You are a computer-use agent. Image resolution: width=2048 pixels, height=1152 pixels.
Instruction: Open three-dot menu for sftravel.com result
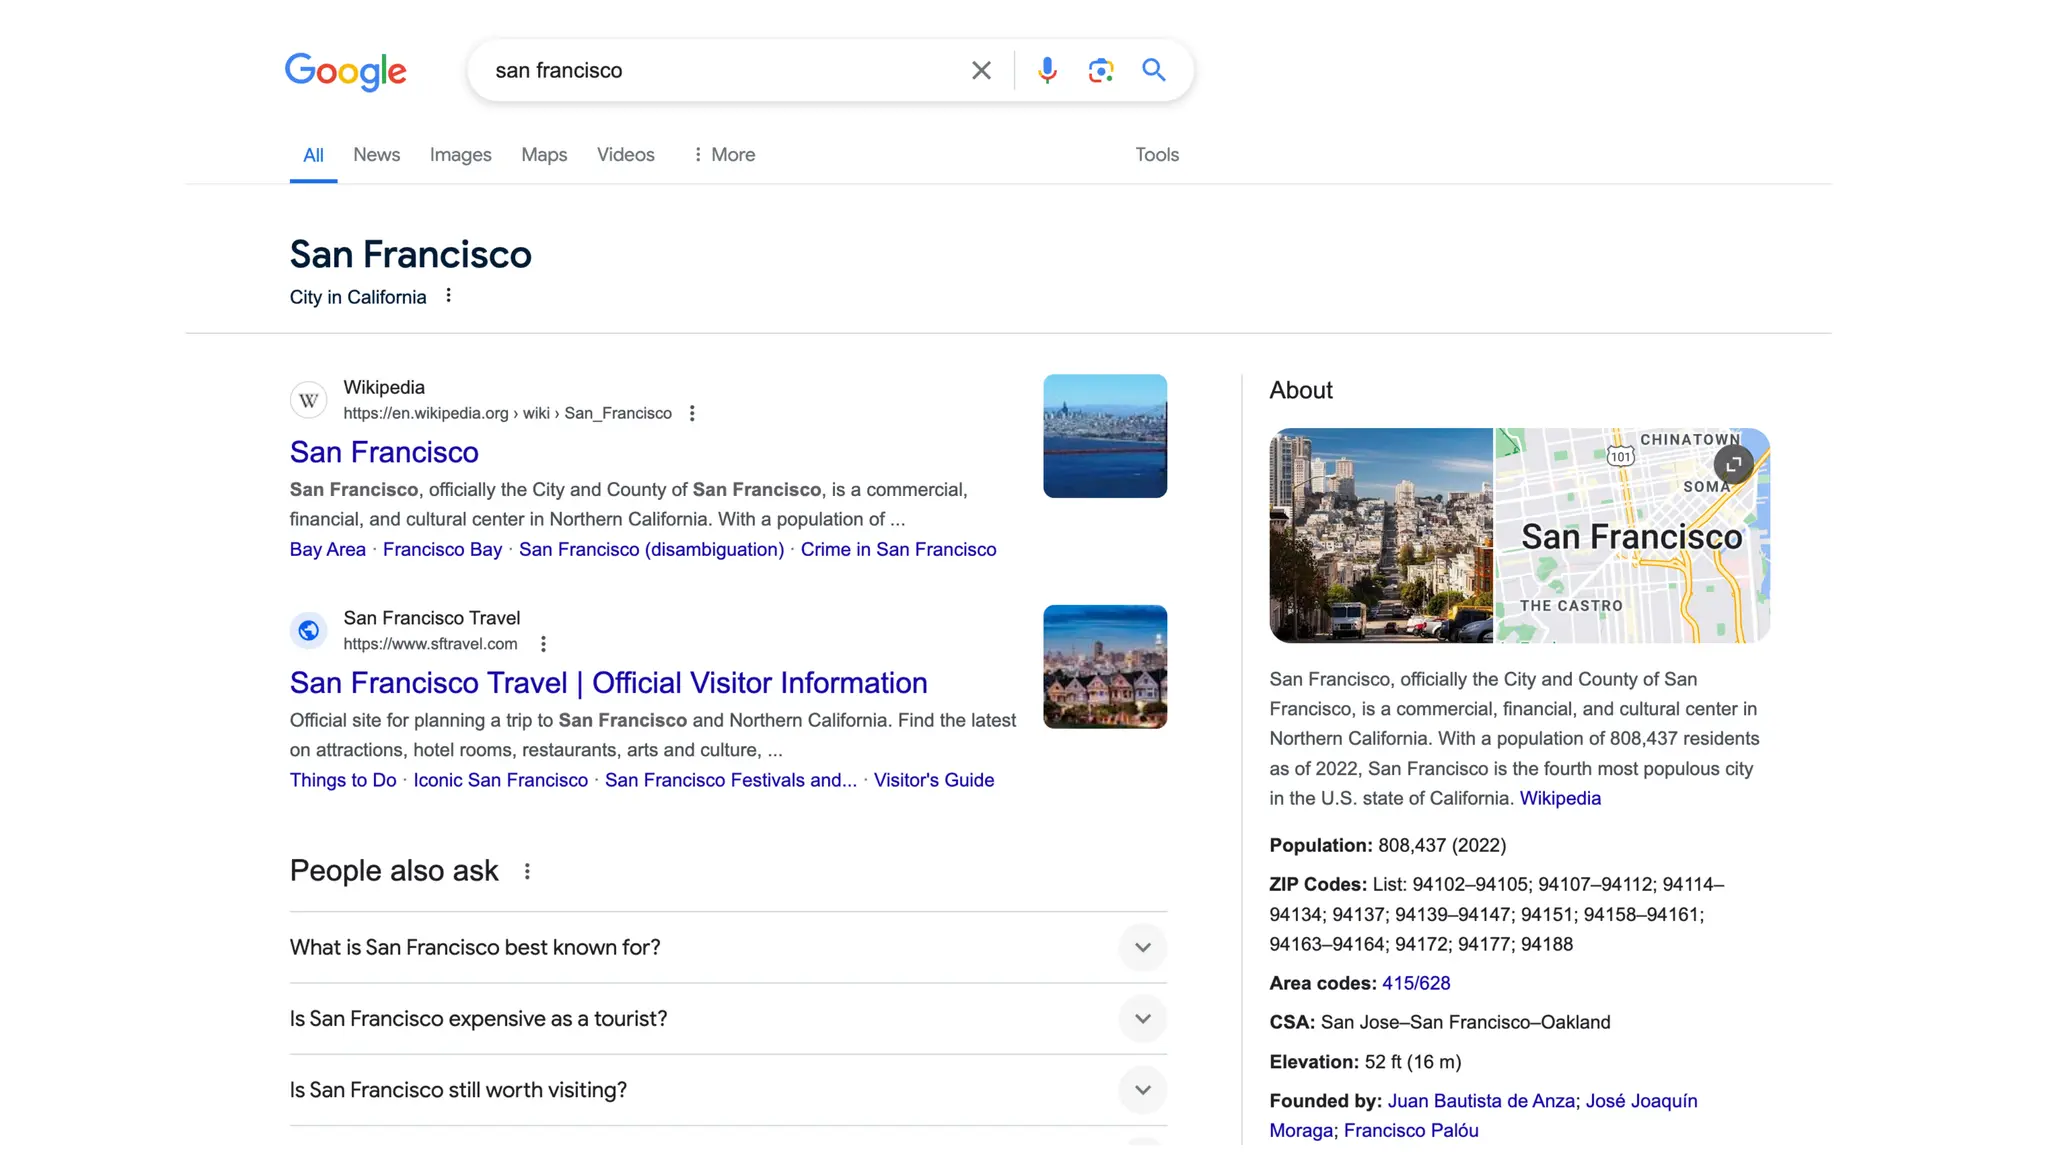pyautogui.click(x=543, y=644)
